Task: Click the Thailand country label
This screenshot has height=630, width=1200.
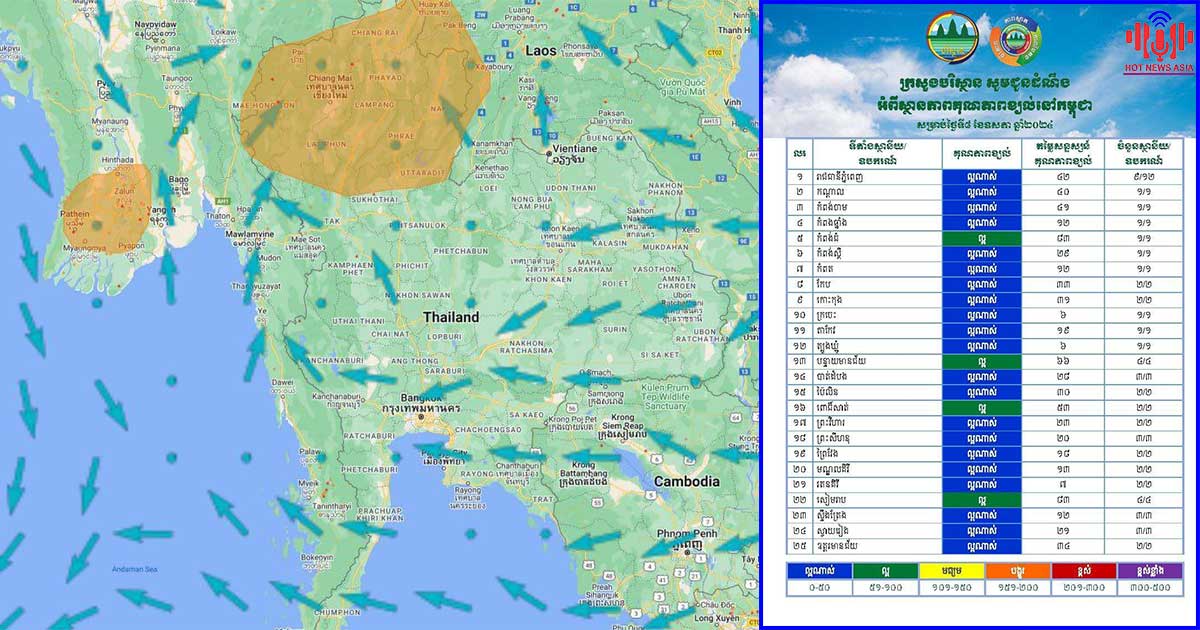Action: (x=450, y=317)
